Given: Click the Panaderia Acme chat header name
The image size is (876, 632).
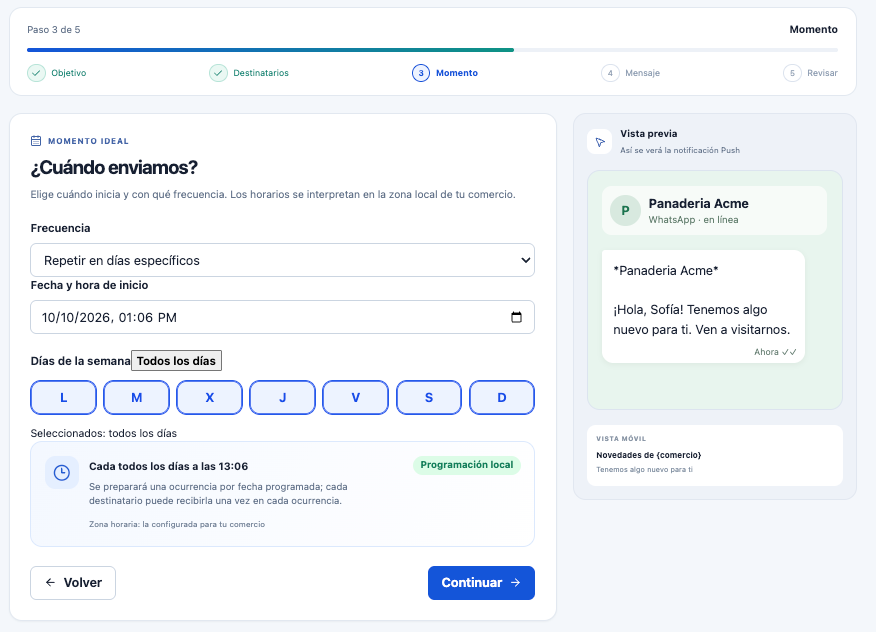Looking at the screenshot, I should coord(698,203).
